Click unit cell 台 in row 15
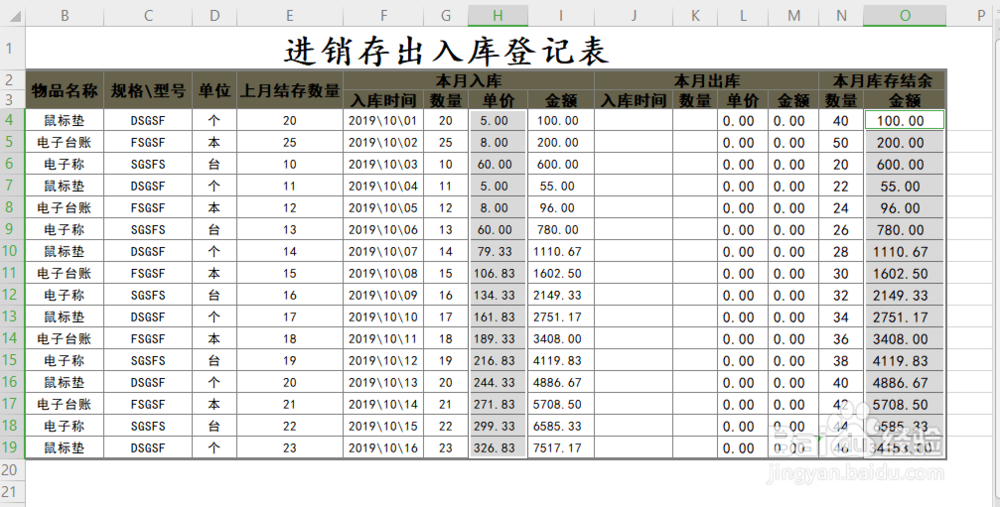Viewport: 1000px width, 507px height. (214, 360)
